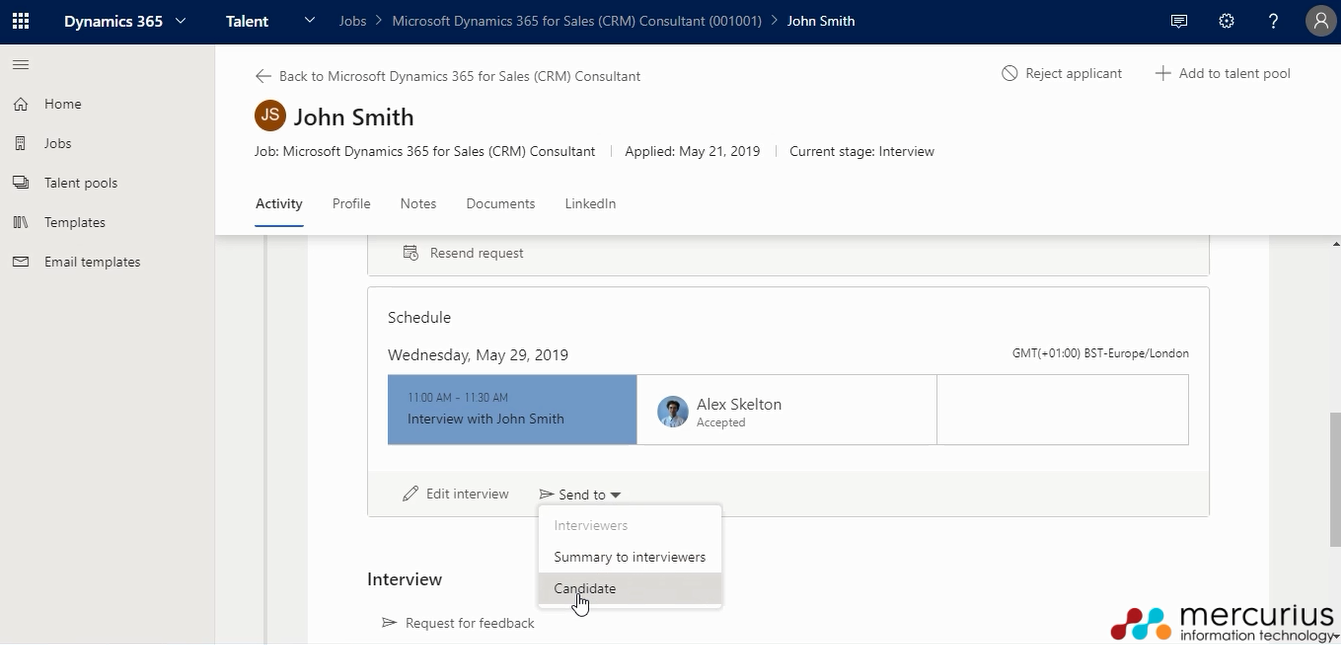Open Jobs from the sidebar
This screenshot has height=645, width=1341.
point(58,143)
